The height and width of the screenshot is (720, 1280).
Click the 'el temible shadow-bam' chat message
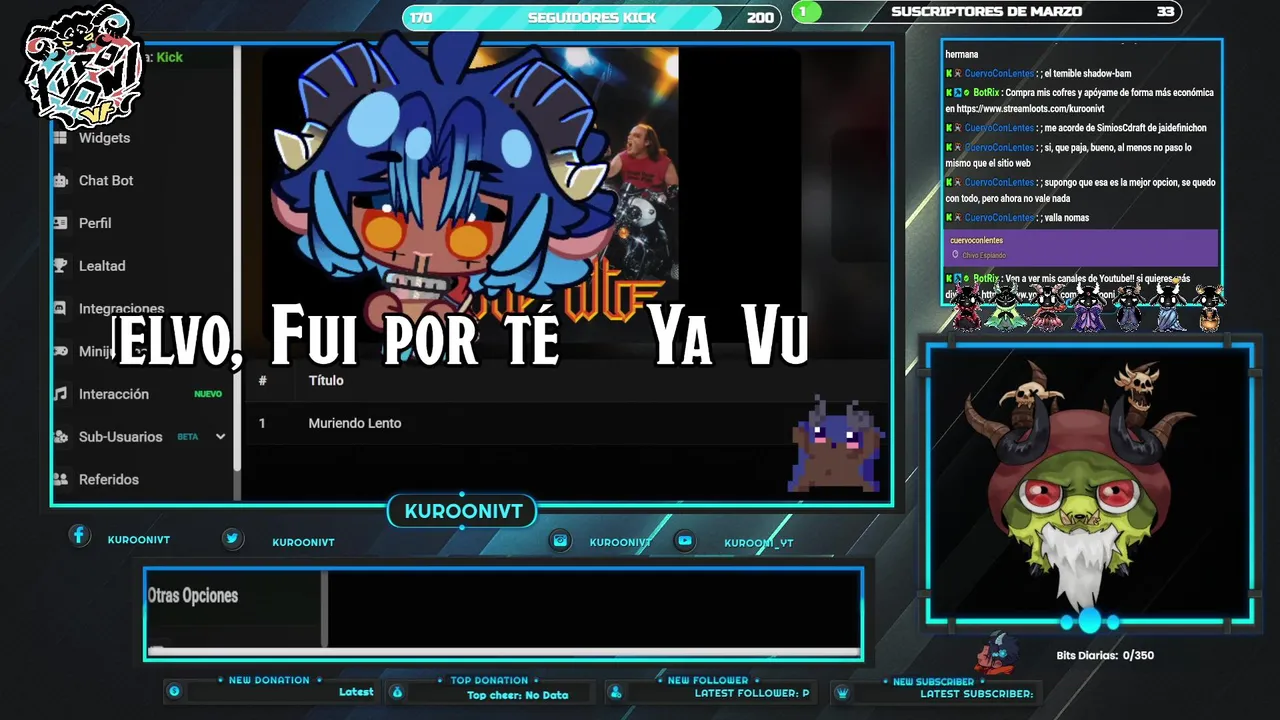pos(1038,73)
